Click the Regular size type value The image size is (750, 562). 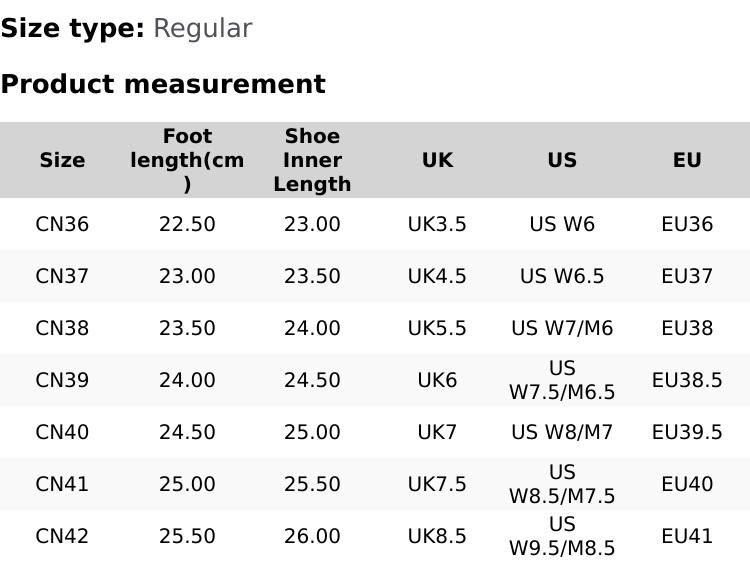click(202, 28)
